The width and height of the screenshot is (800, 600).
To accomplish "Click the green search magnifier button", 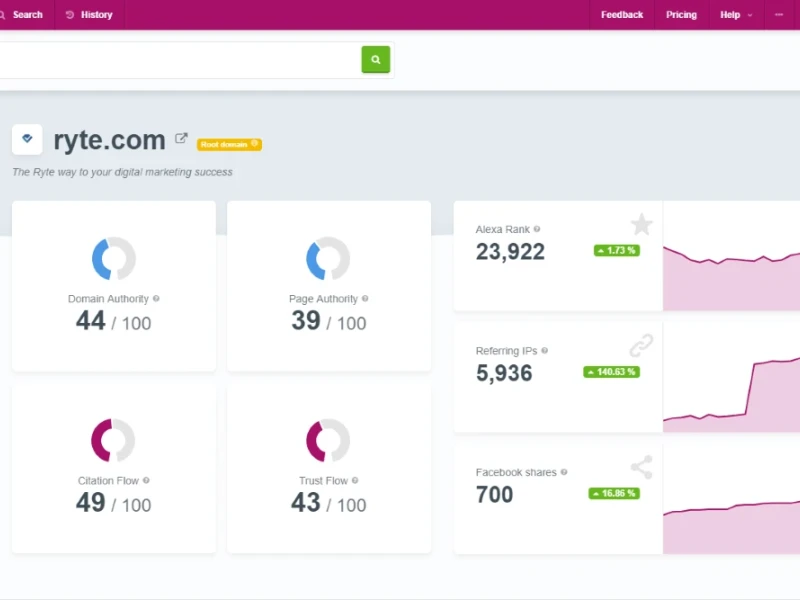I will click(x=376, y=60).
